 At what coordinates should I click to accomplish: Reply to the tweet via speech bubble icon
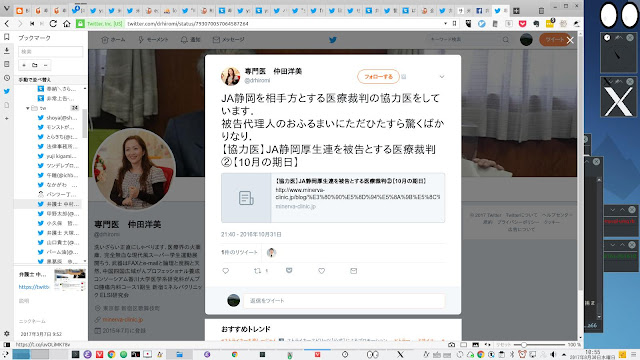(x=226, y=271)
